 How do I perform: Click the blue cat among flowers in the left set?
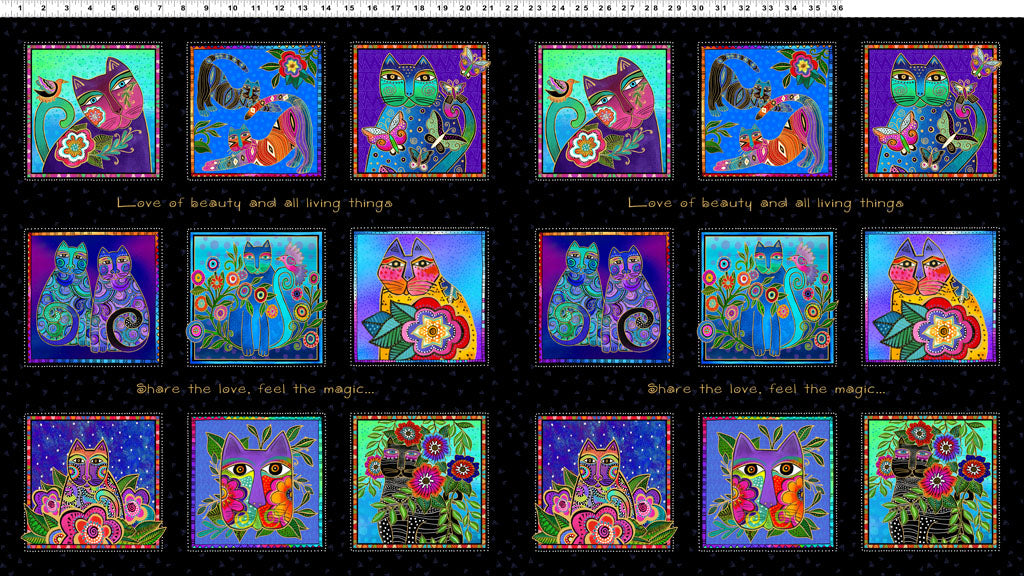click(x=256, y=296)
